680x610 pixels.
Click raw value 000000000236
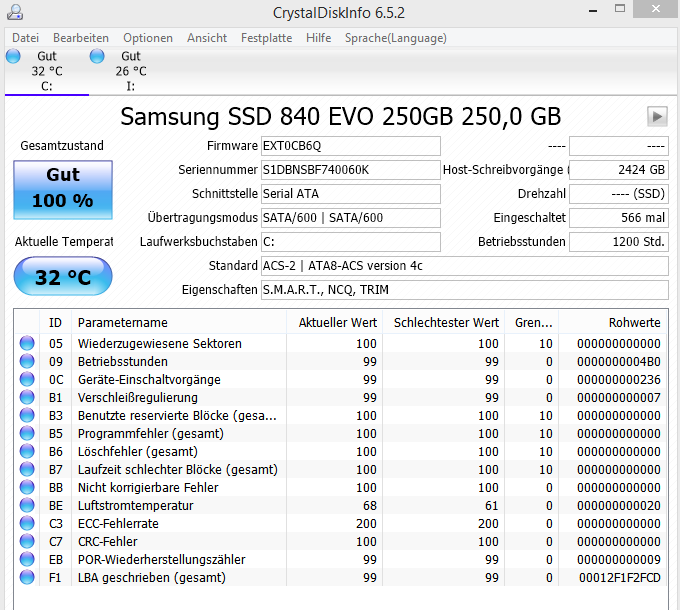click(619, 379)
